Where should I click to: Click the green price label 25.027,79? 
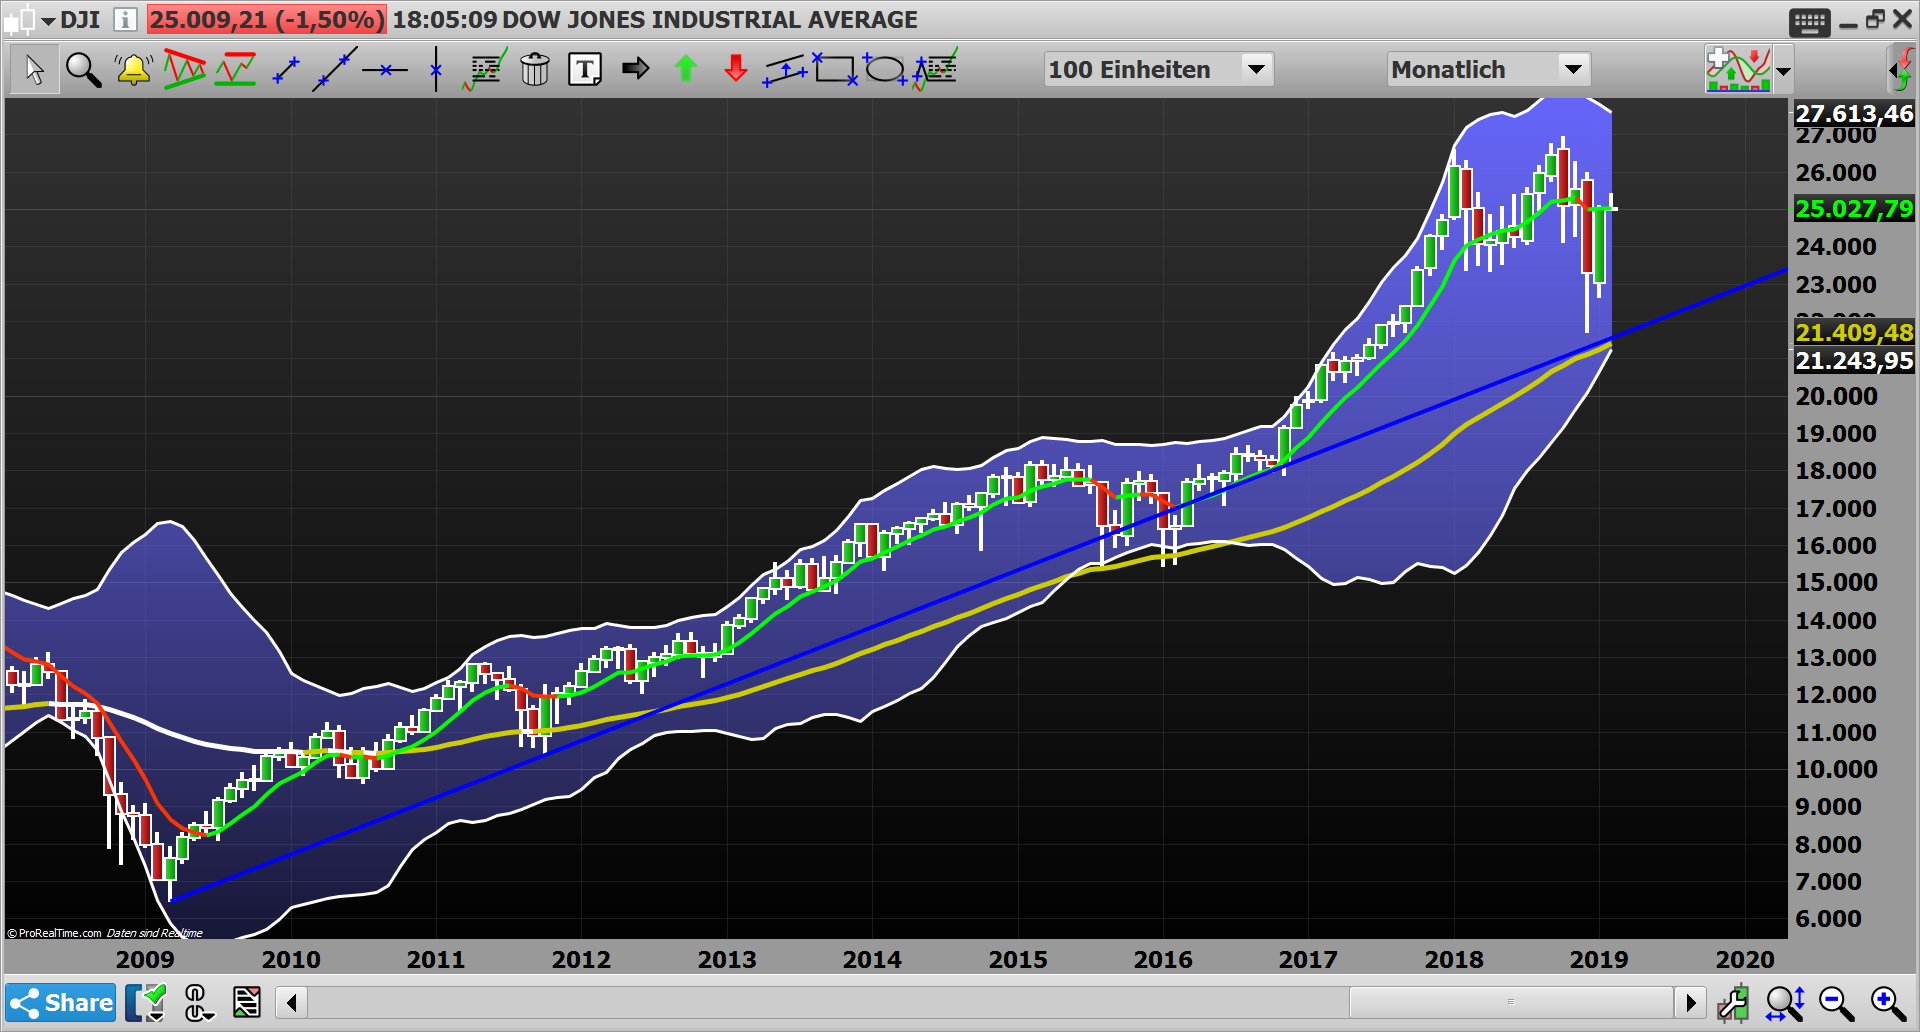1854,209
